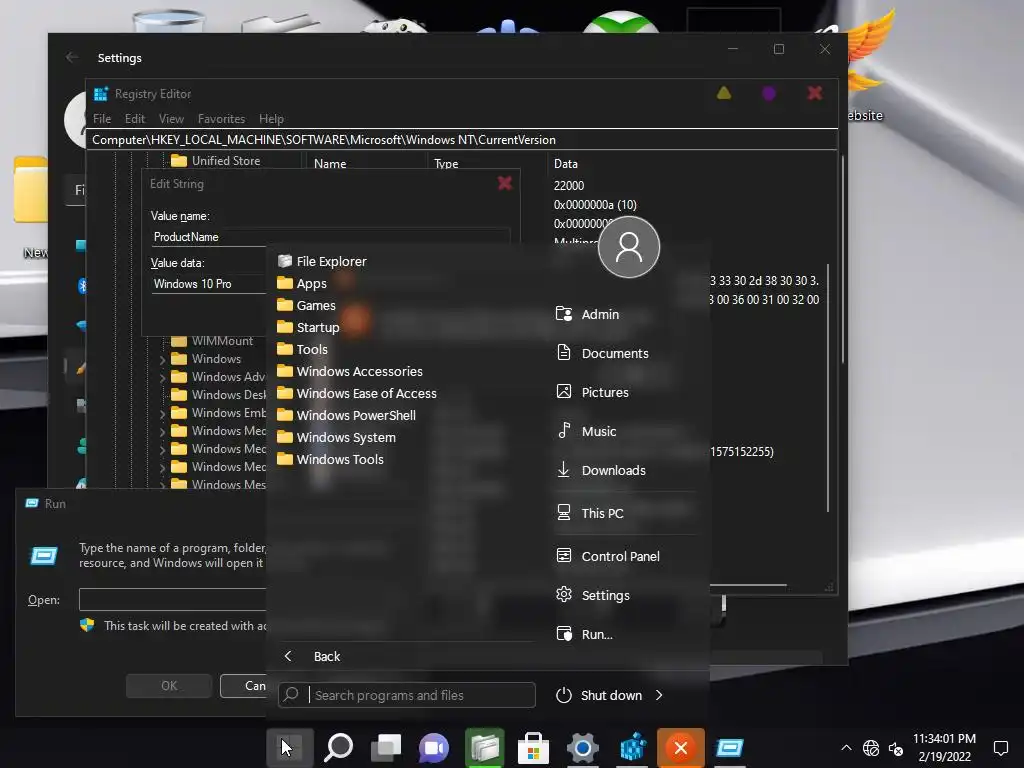Click the Shut down button
This screenshot has height=768, width=1024.
point(599,696)
